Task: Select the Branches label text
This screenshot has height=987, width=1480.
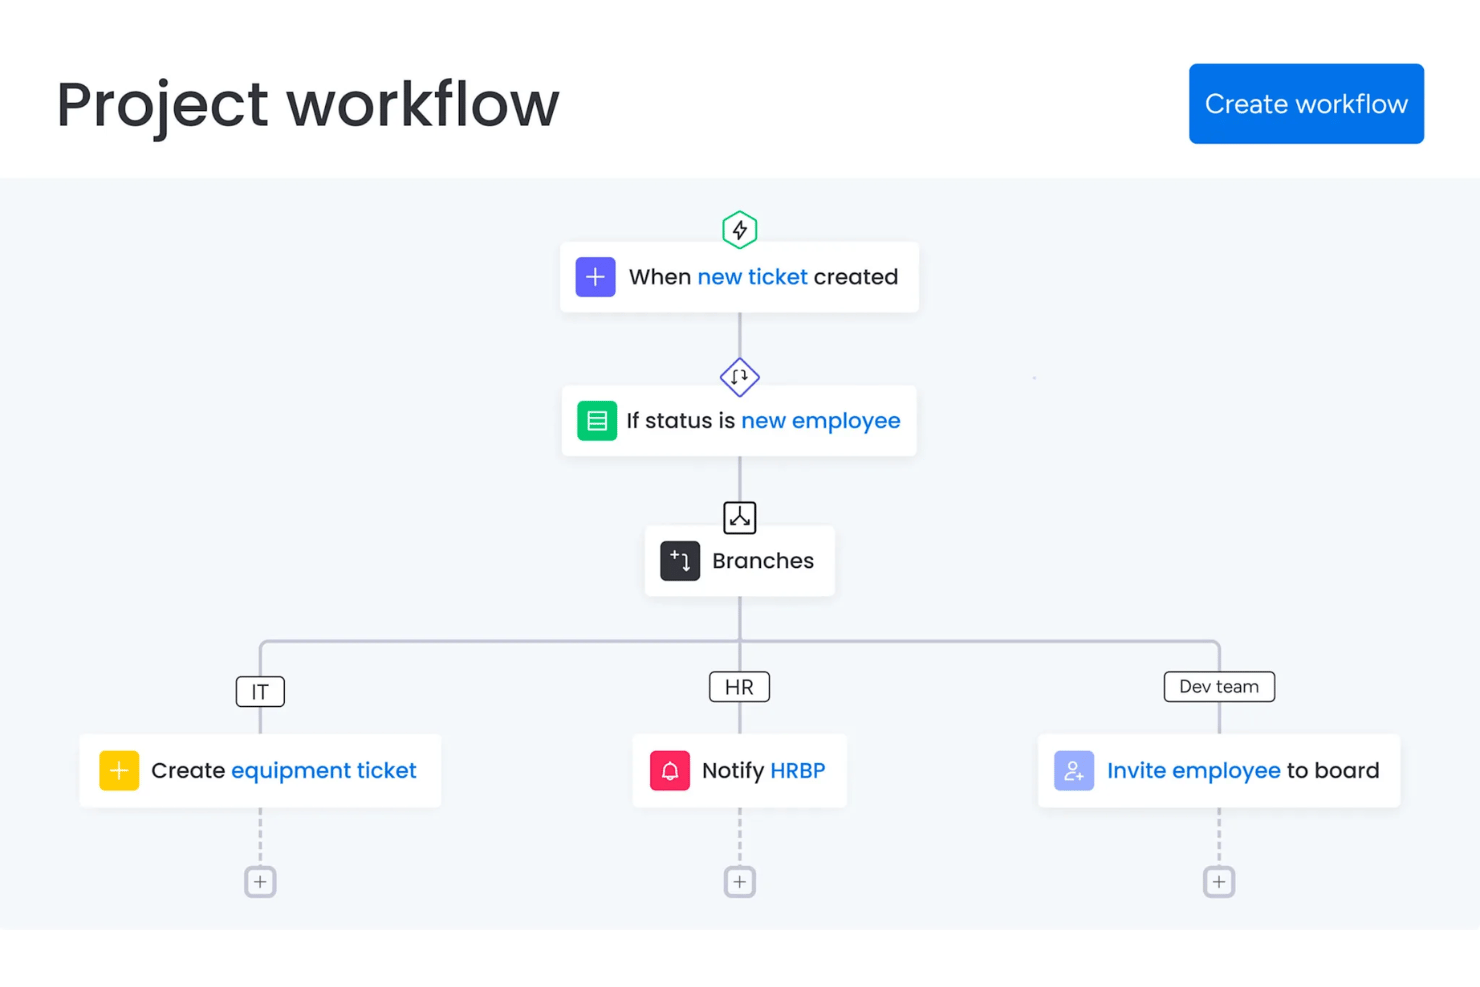Action: tap(763, 561)
